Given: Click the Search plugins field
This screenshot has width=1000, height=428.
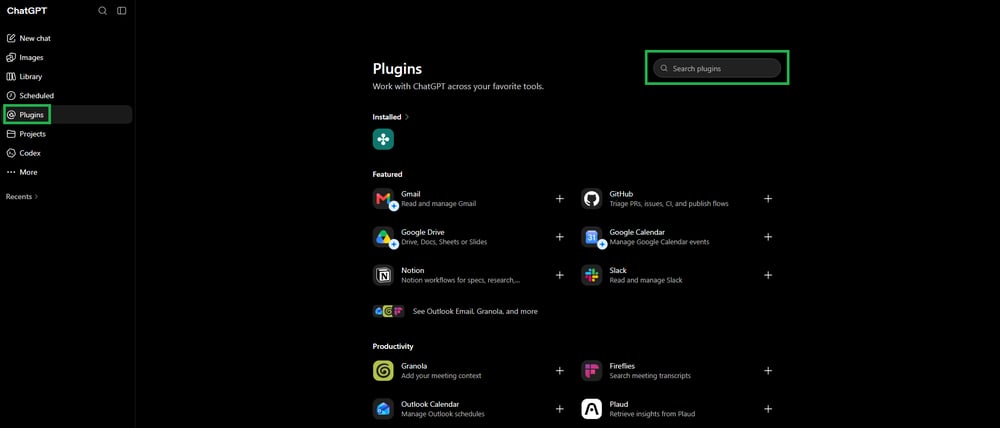Looking at the screenshot, I should point(717,68).
